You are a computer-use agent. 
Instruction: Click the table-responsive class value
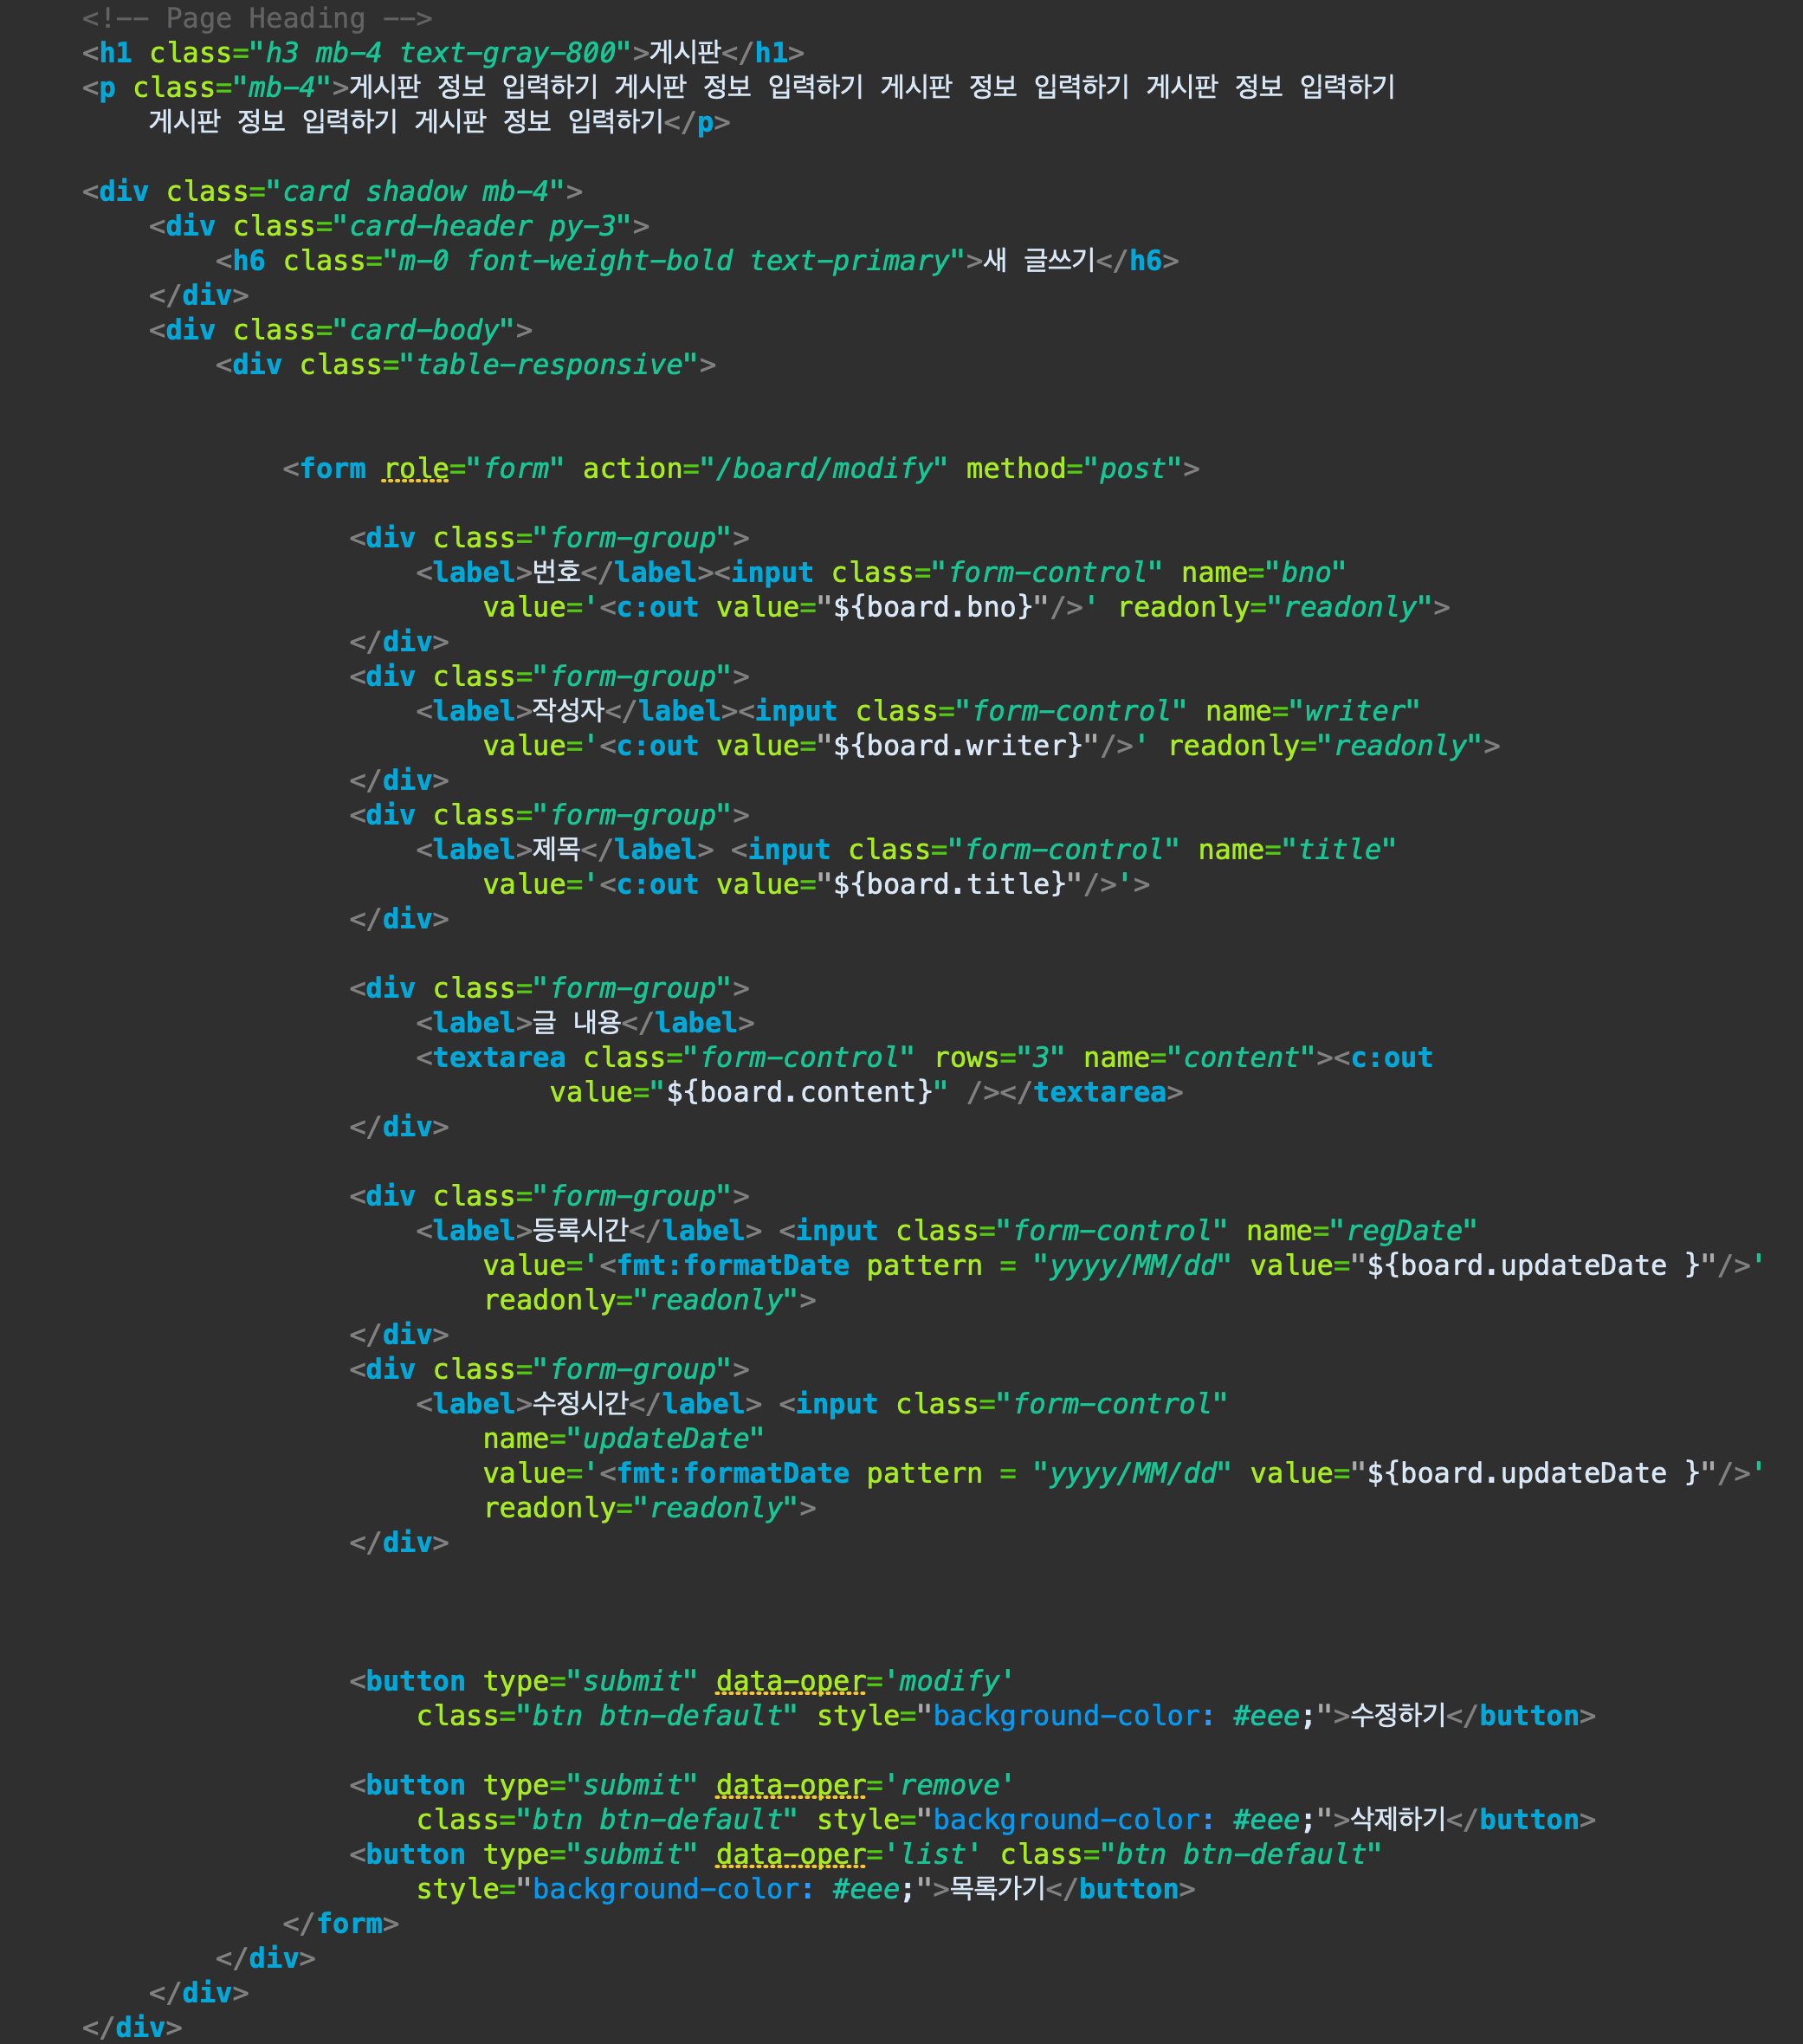pos(548,365)
